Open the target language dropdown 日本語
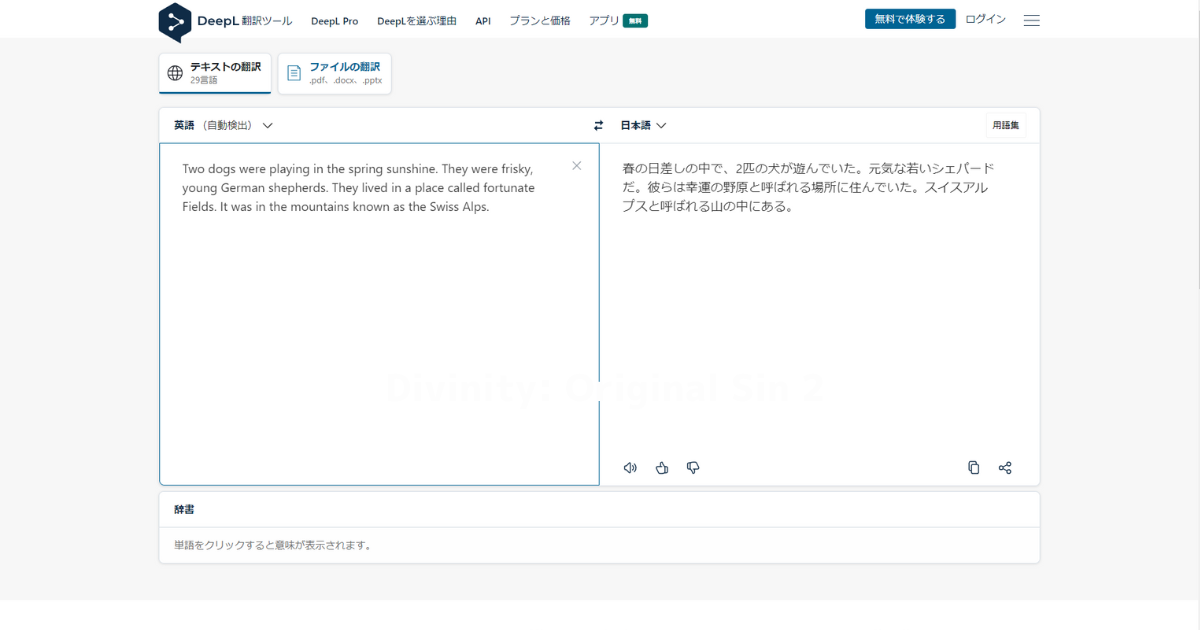Viewport: 1200px width, 630px height. pyautogui.click(x=640, y=125)
